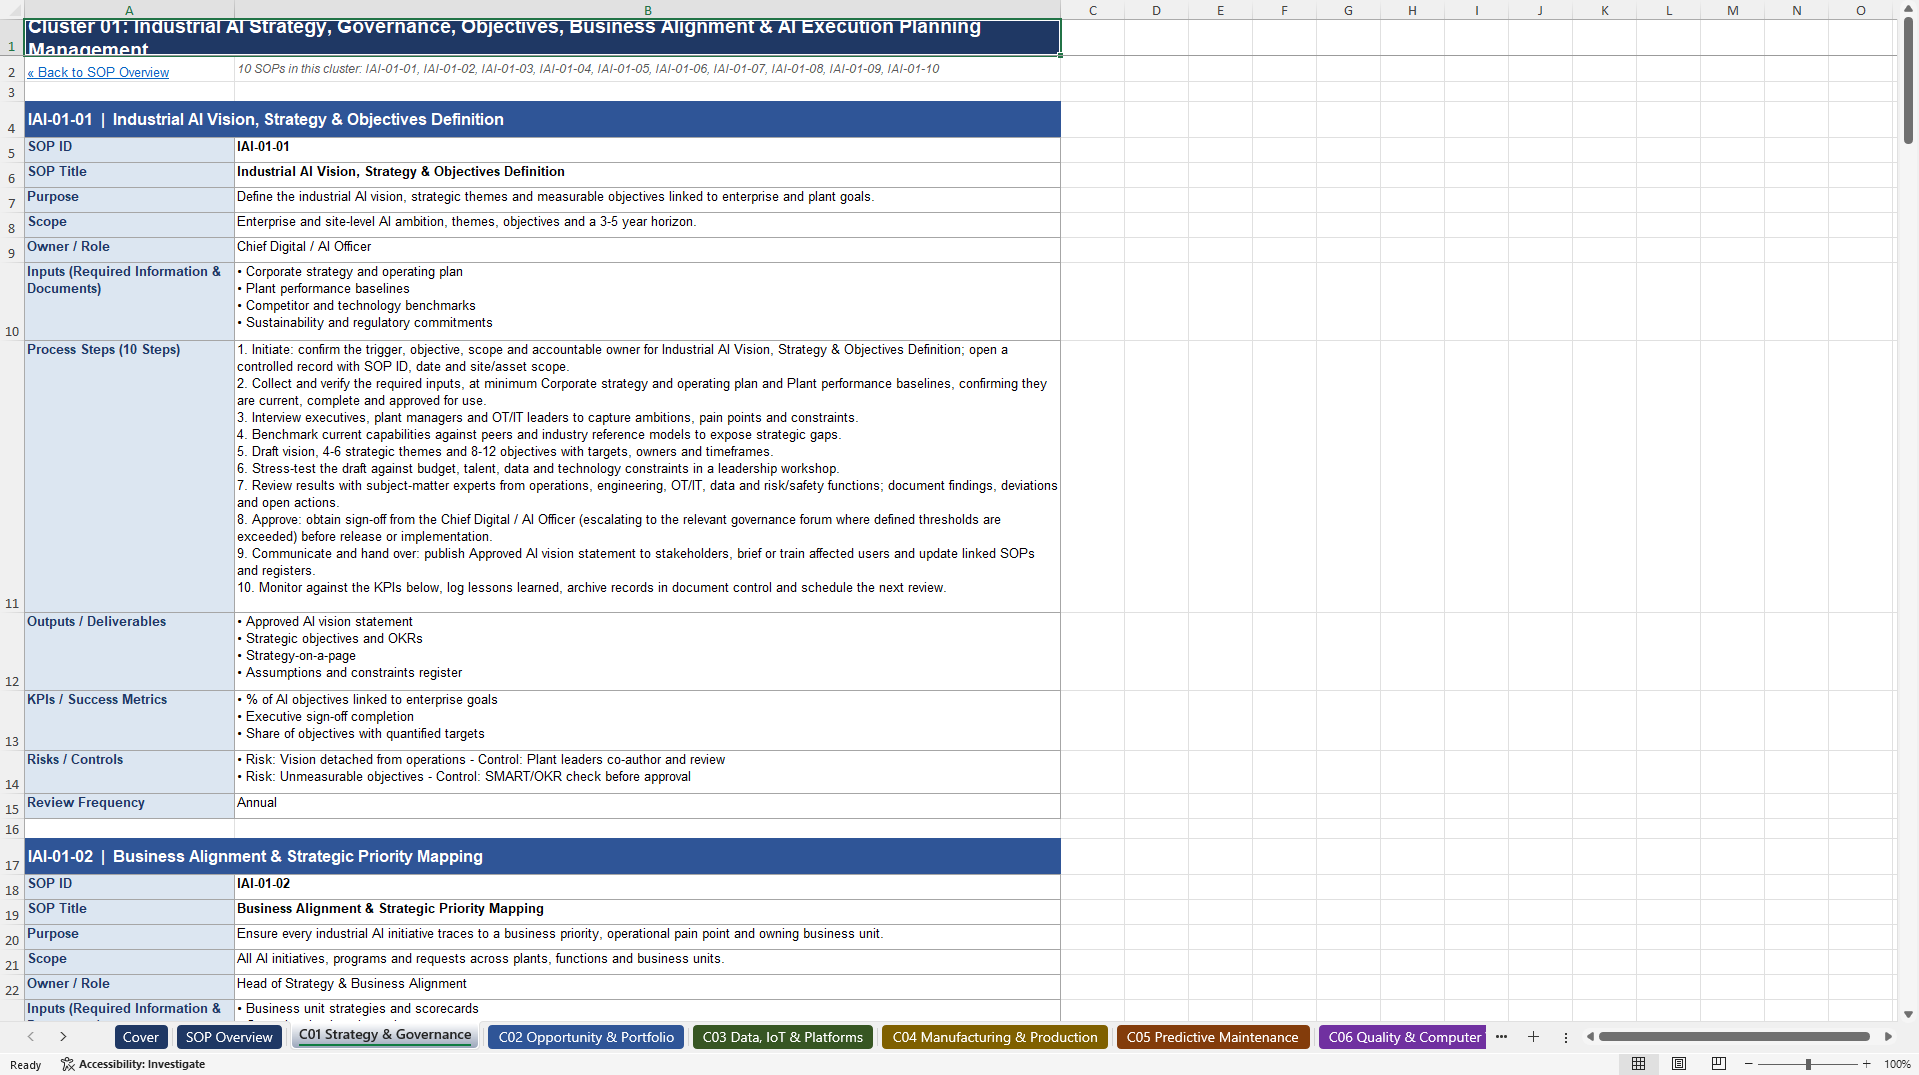Click the Select All corner triangle
1919x1075 pixels.
(12, 10)
